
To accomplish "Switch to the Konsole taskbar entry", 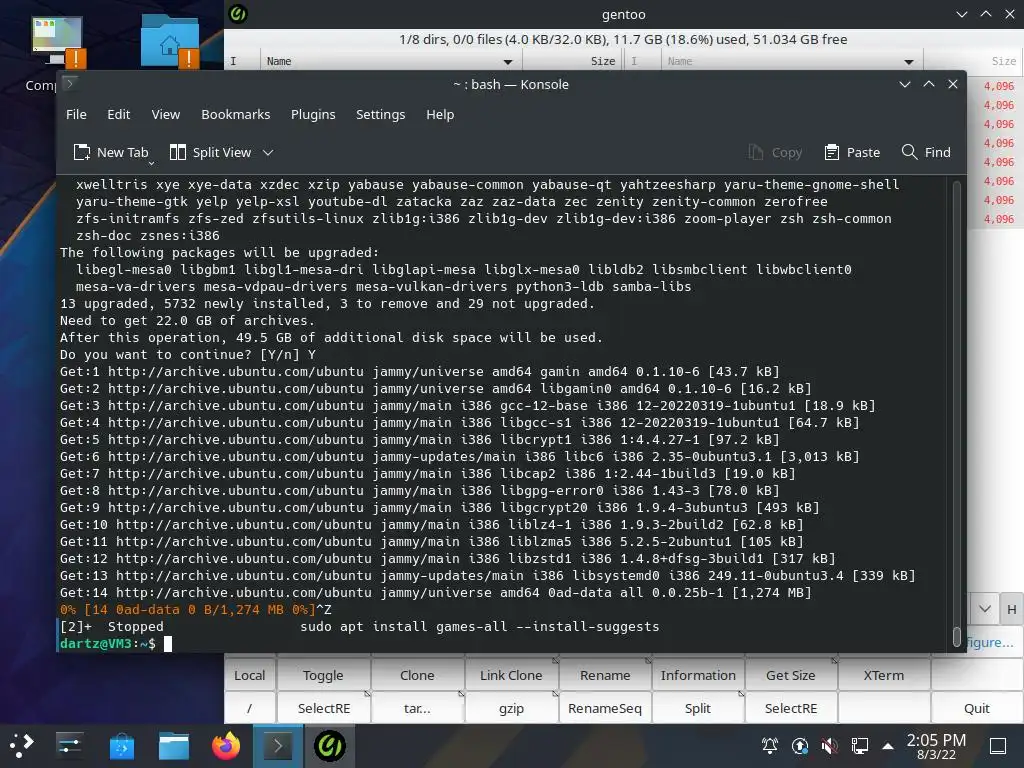I will [278, 746].
